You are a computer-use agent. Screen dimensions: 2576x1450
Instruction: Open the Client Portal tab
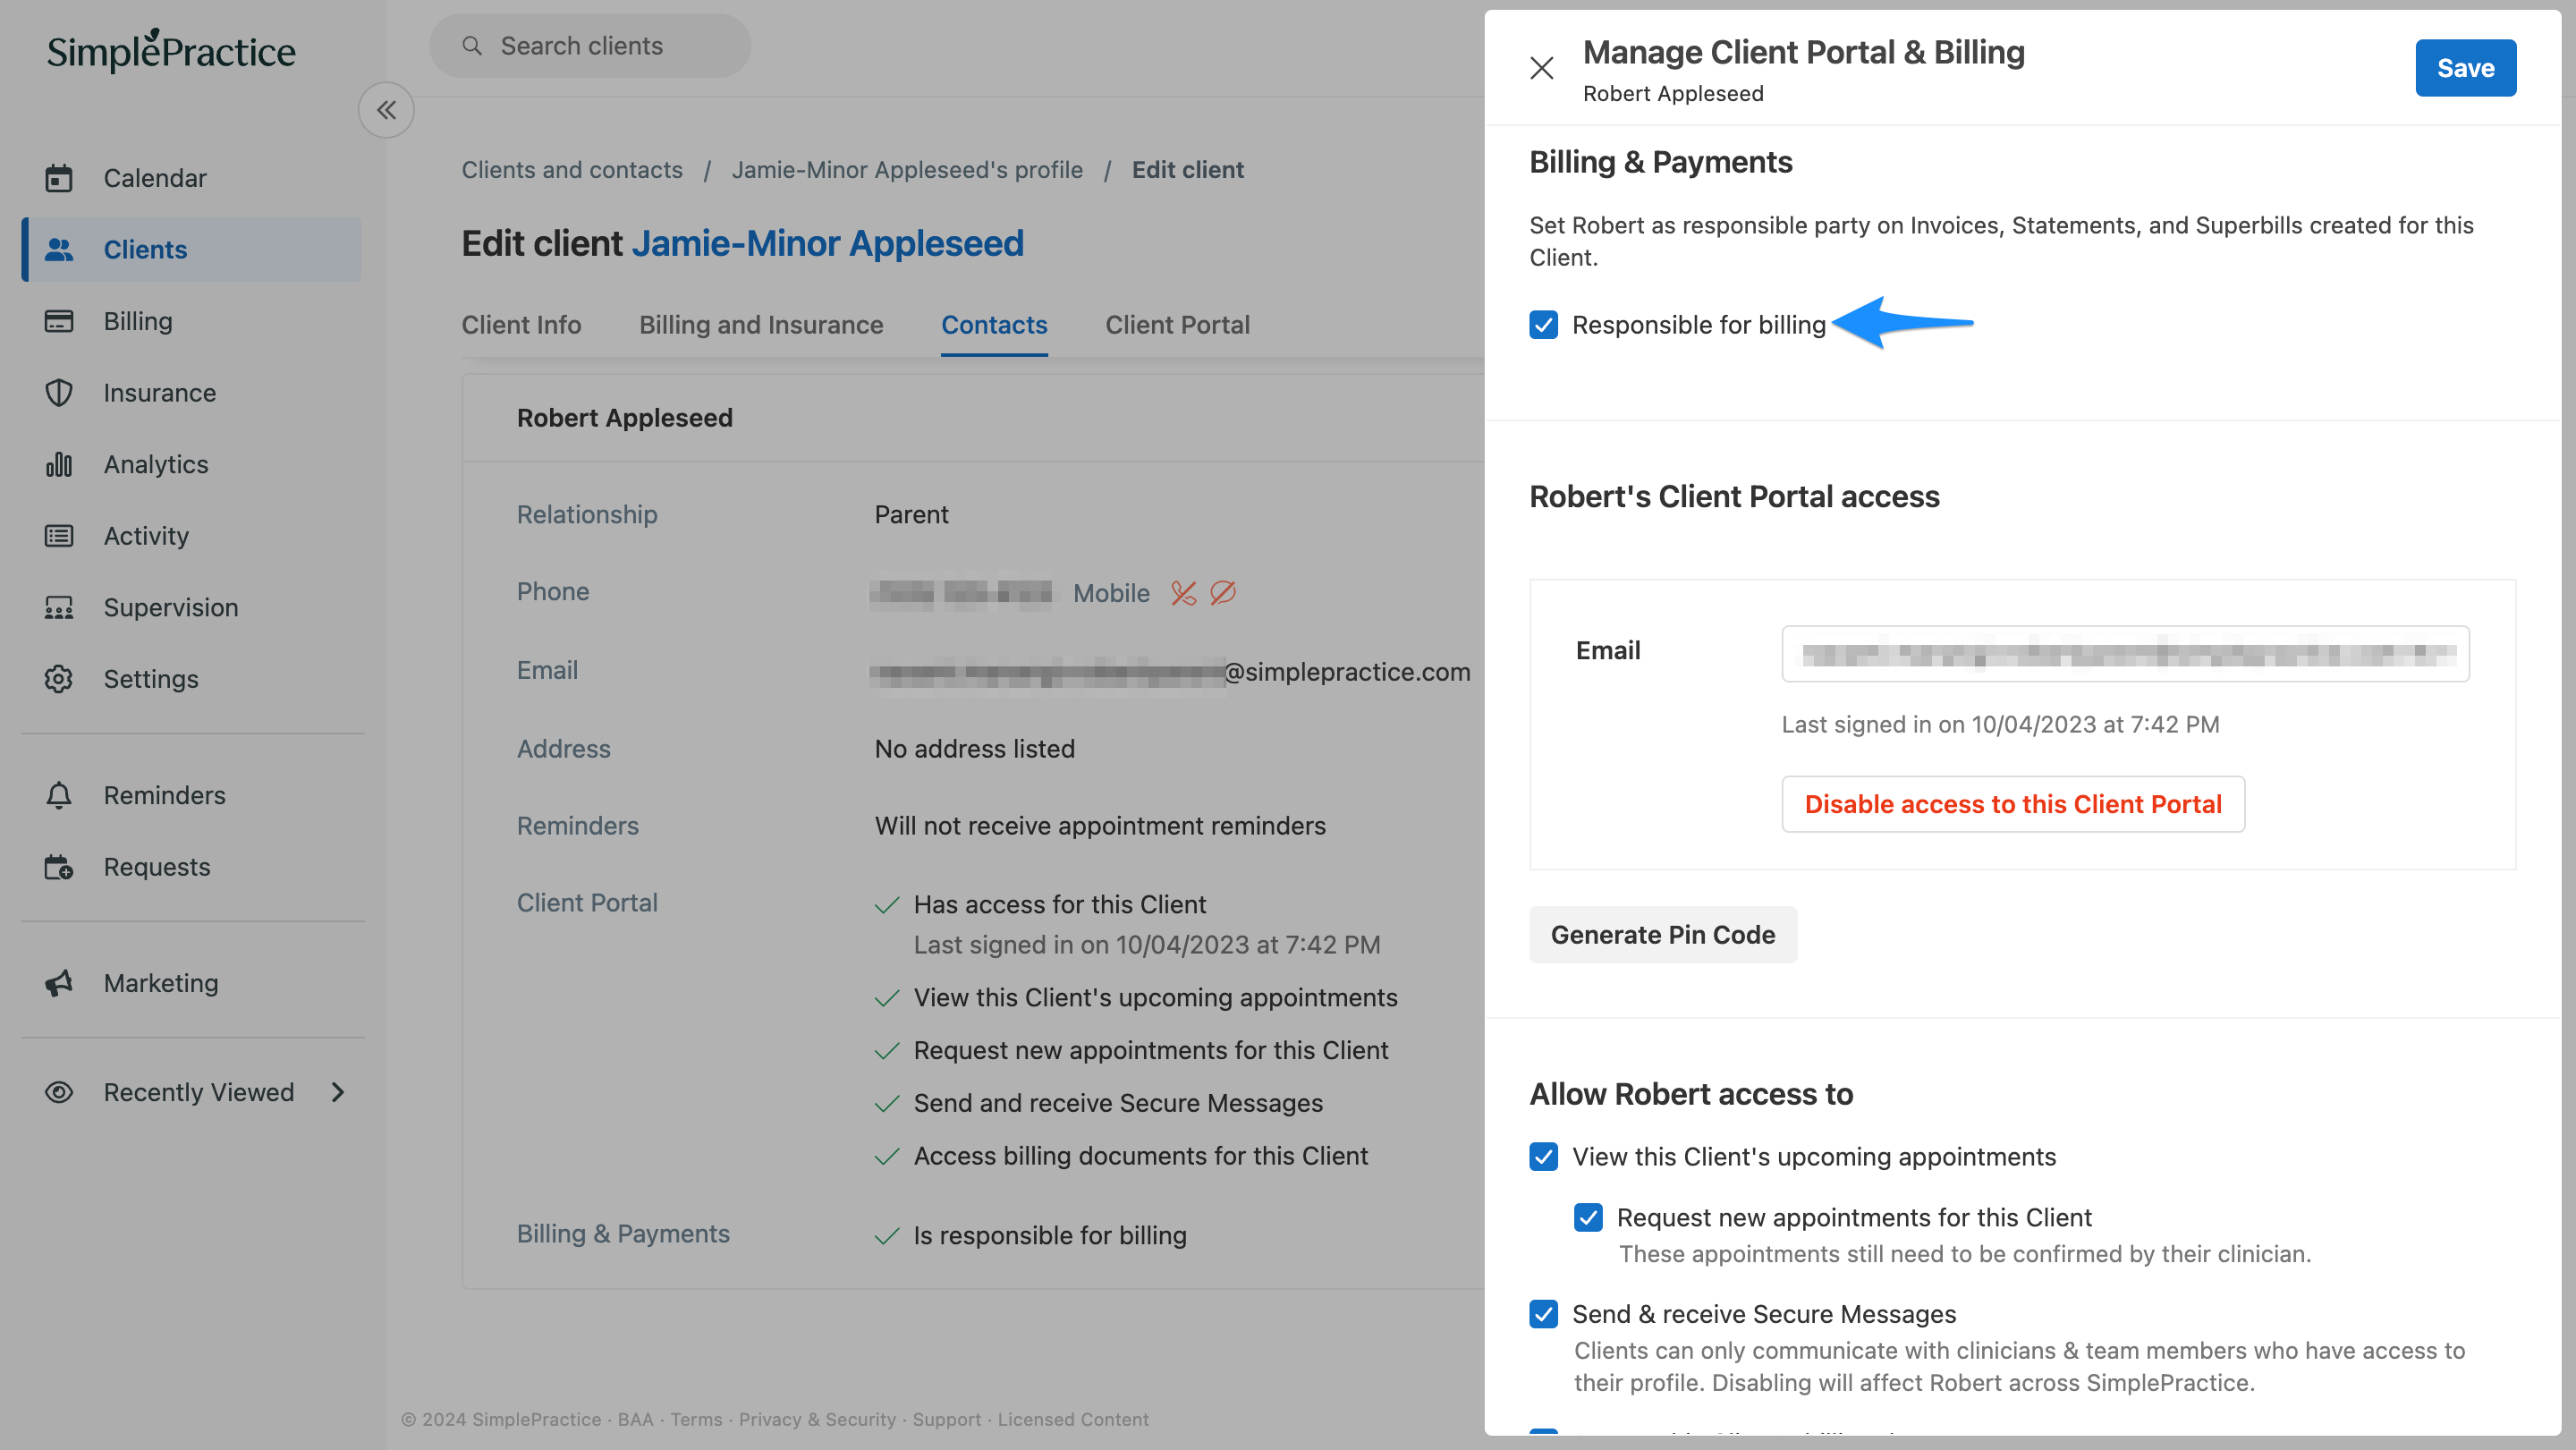point(1177,325)
